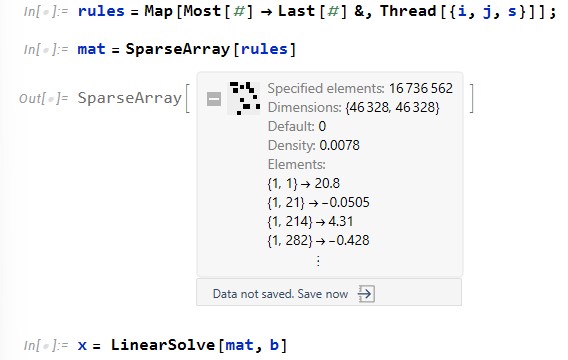Click the 'SparseArray' head text in the output
The height and width of the screenshot is (360, 568).
(130, 98)
